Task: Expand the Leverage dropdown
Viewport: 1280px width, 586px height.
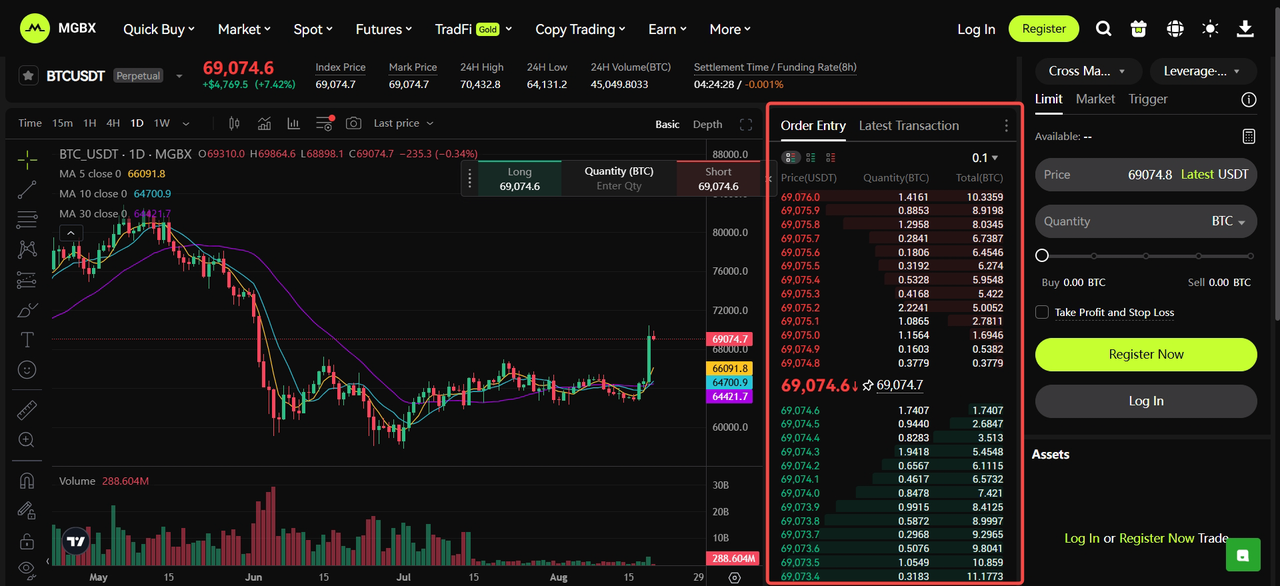Action: [x=1203, y=71]
